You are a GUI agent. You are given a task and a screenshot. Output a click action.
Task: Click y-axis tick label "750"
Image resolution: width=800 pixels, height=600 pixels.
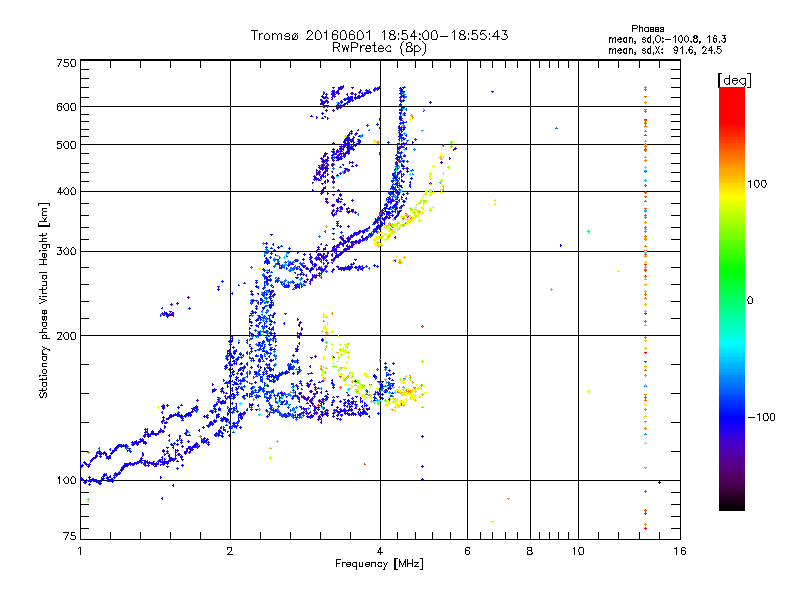[66, 63]
